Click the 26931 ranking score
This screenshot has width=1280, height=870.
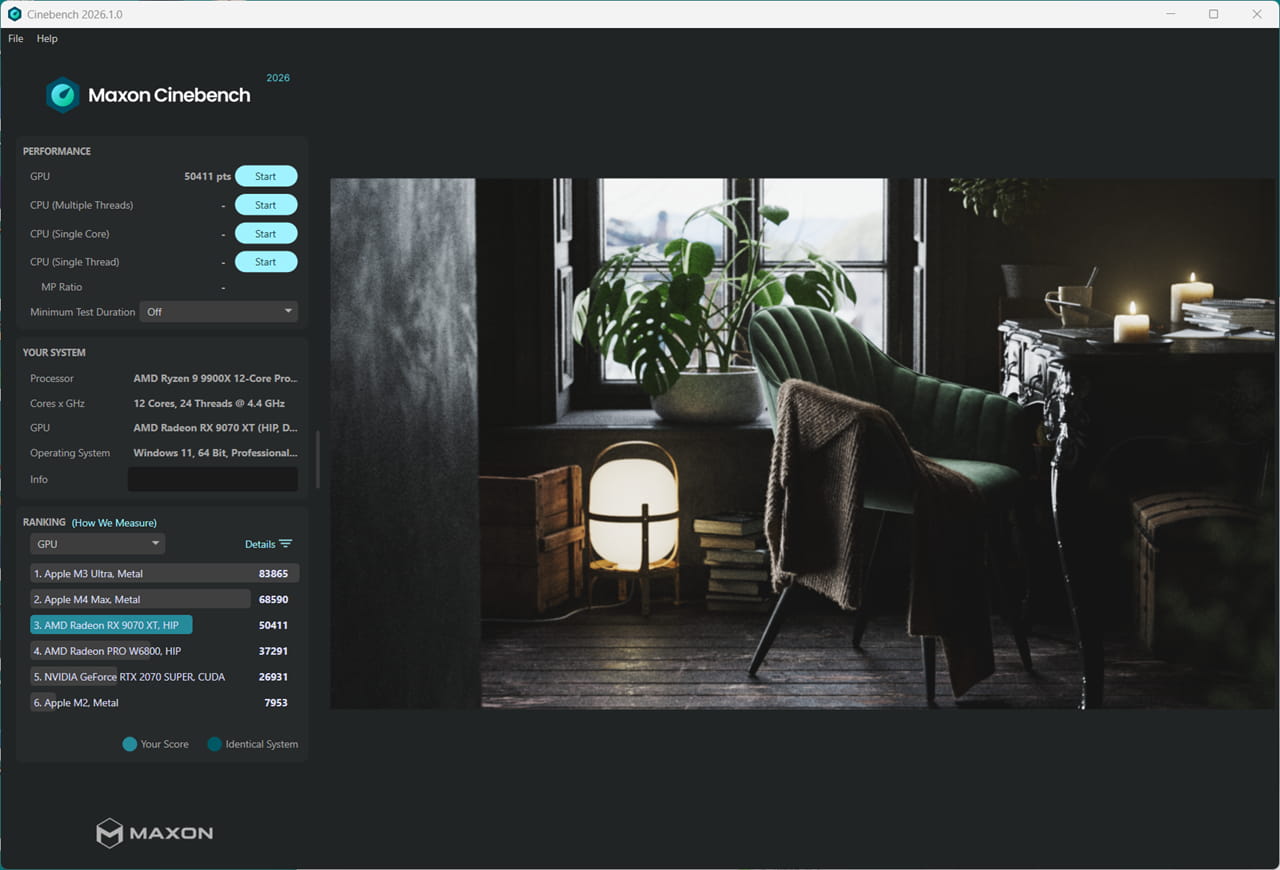(x=273, y=677)
